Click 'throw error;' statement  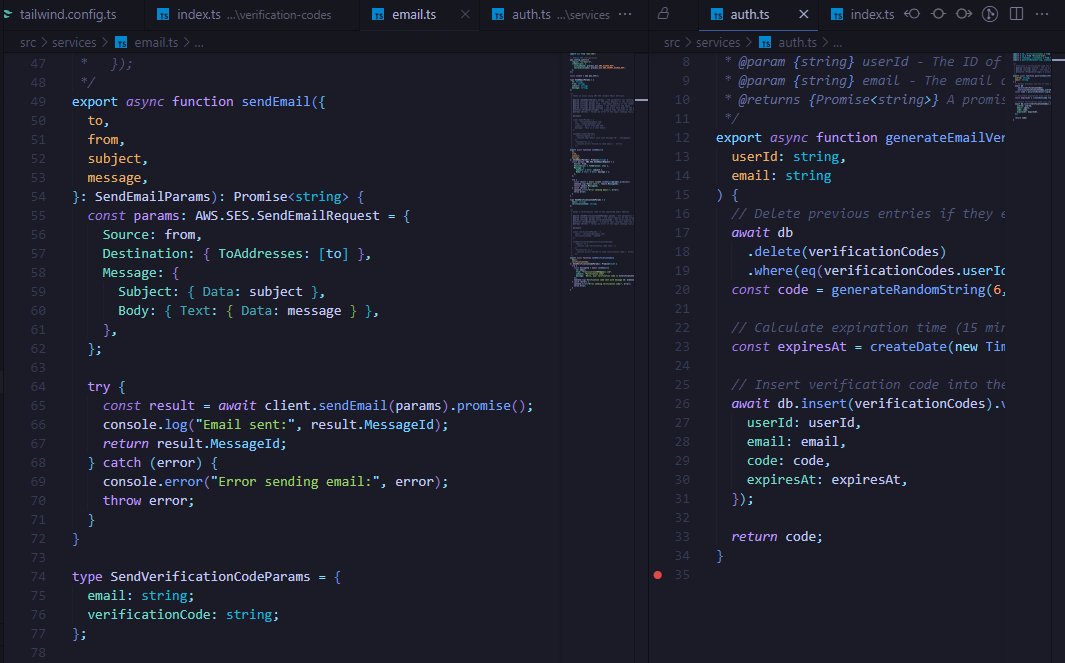(x=148, y=501)
